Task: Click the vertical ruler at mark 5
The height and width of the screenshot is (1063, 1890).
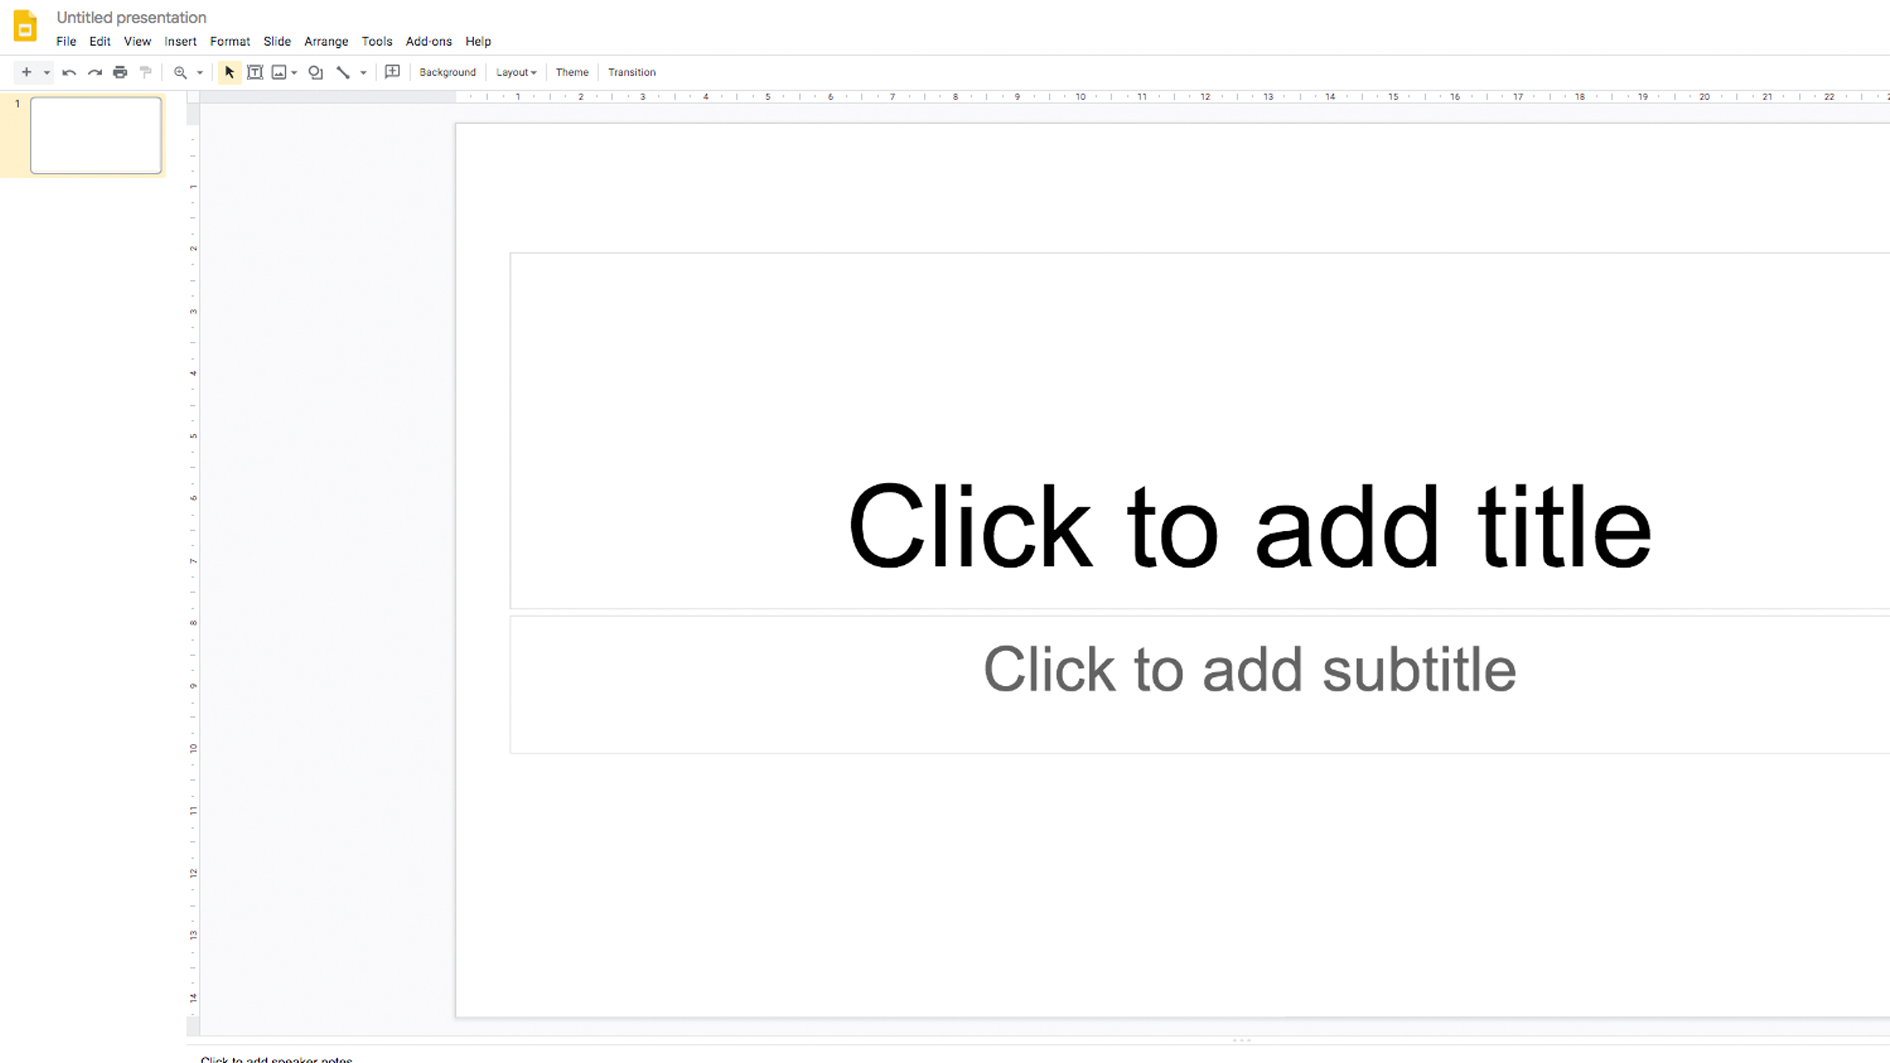Action: tap(193, 436)
